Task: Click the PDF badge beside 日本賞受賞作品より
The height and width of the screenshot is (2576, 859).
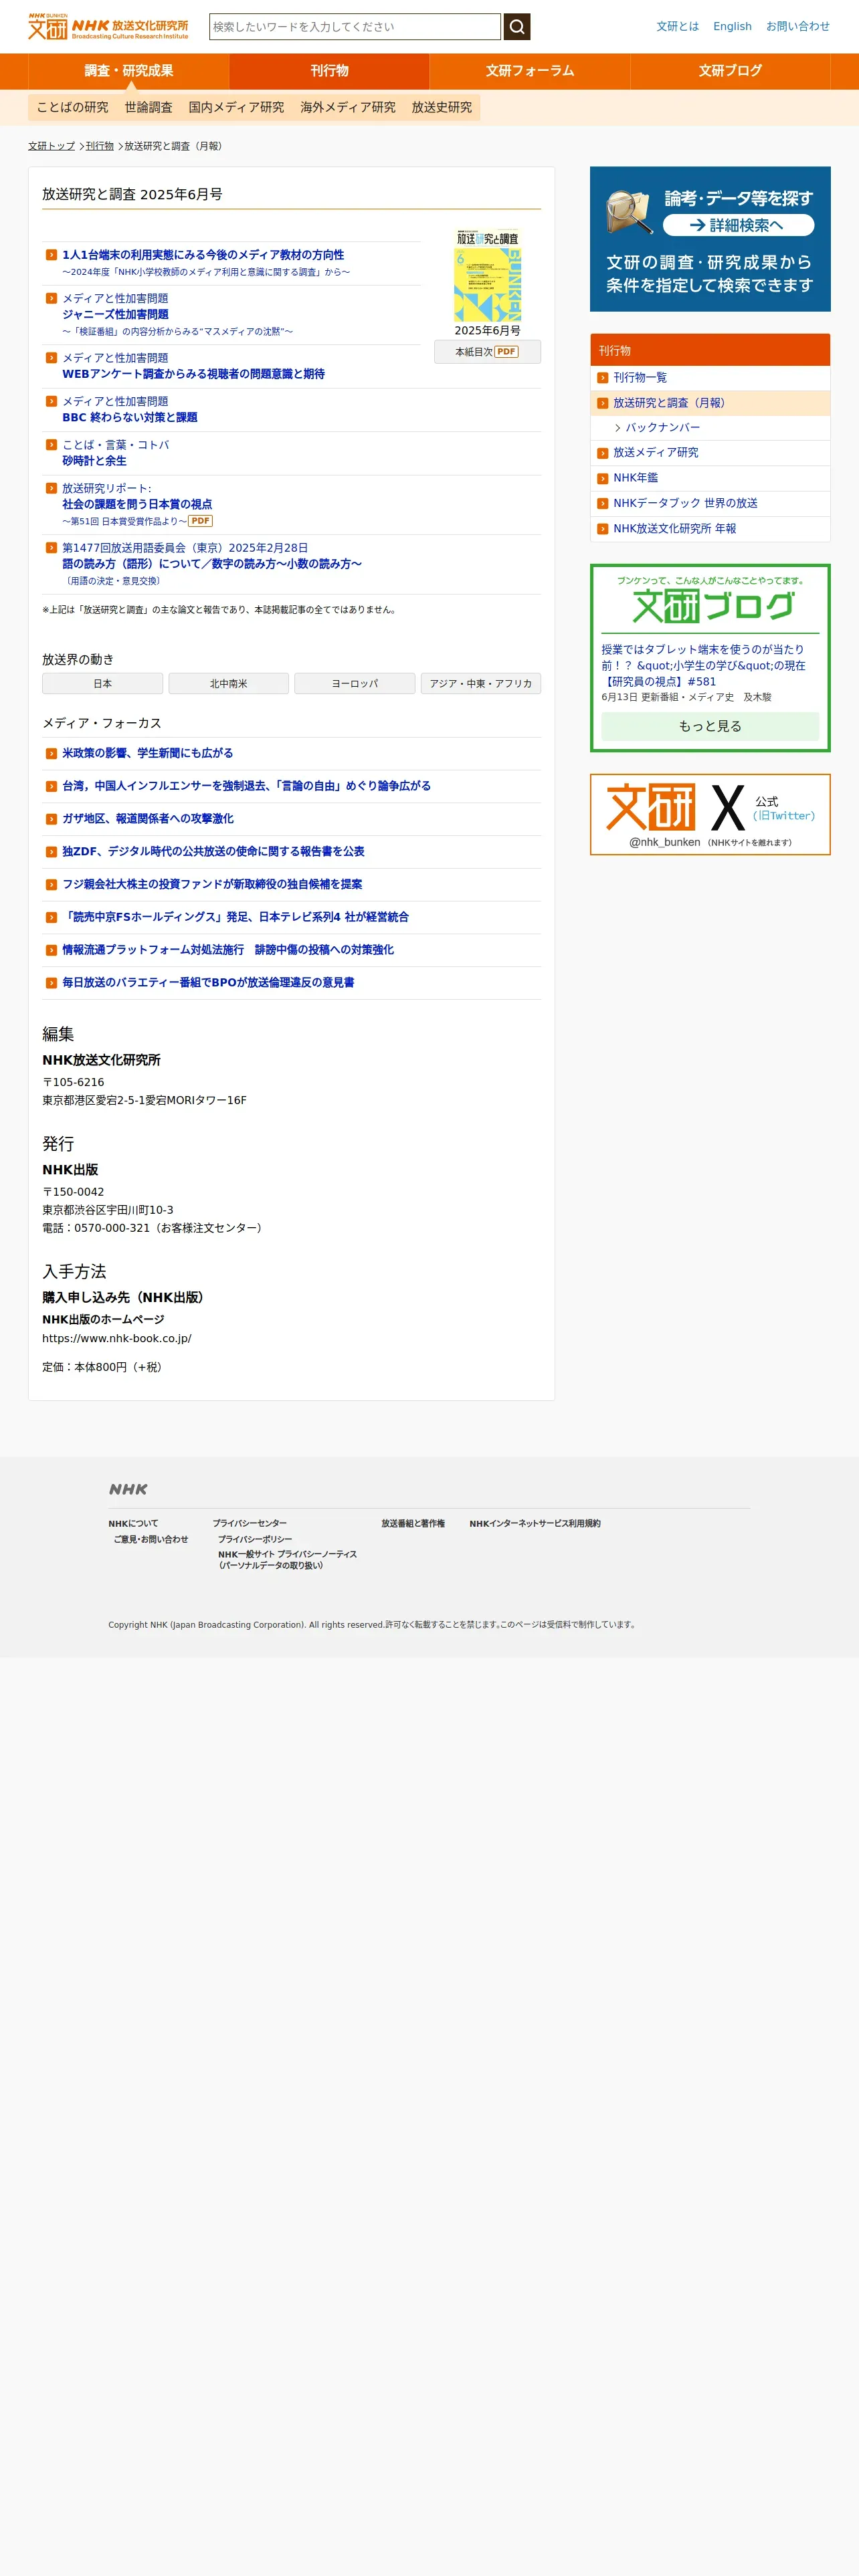Action: pyautogui.click(x=200, y=521)
